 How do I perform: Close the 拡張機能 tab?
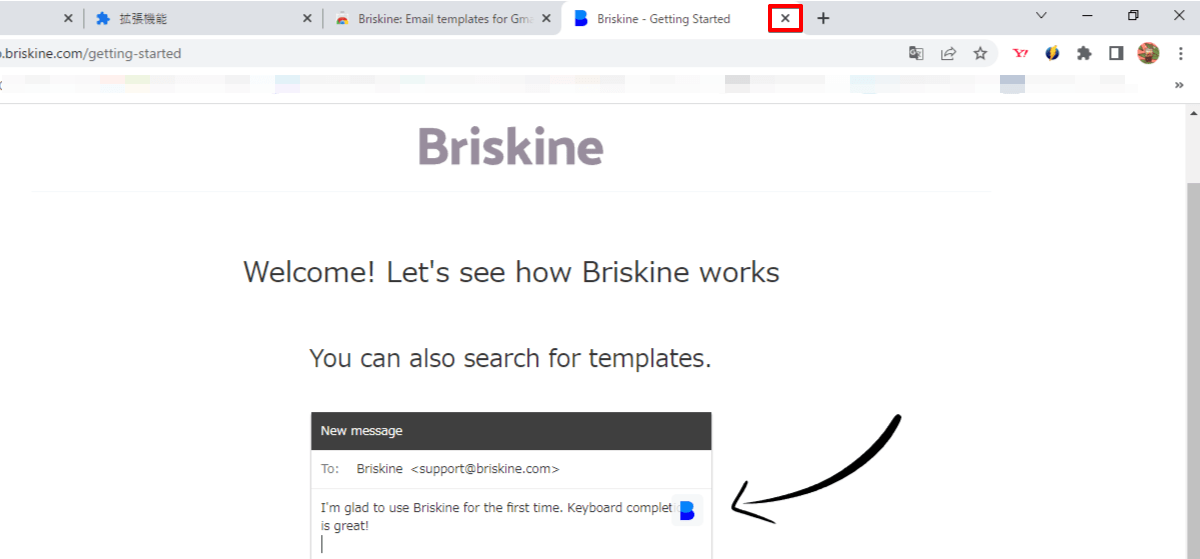tap(307, 18)
